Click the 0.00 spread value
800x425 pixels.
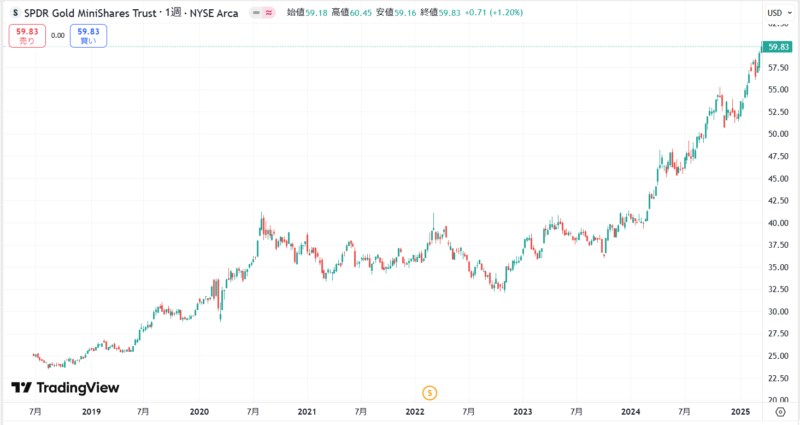coord(58,36)
